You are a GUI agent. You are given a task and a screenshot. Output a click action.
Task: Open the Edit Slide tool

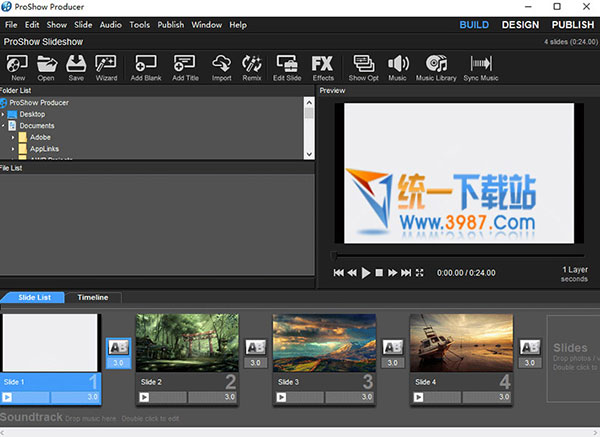[x=287, y=68]
